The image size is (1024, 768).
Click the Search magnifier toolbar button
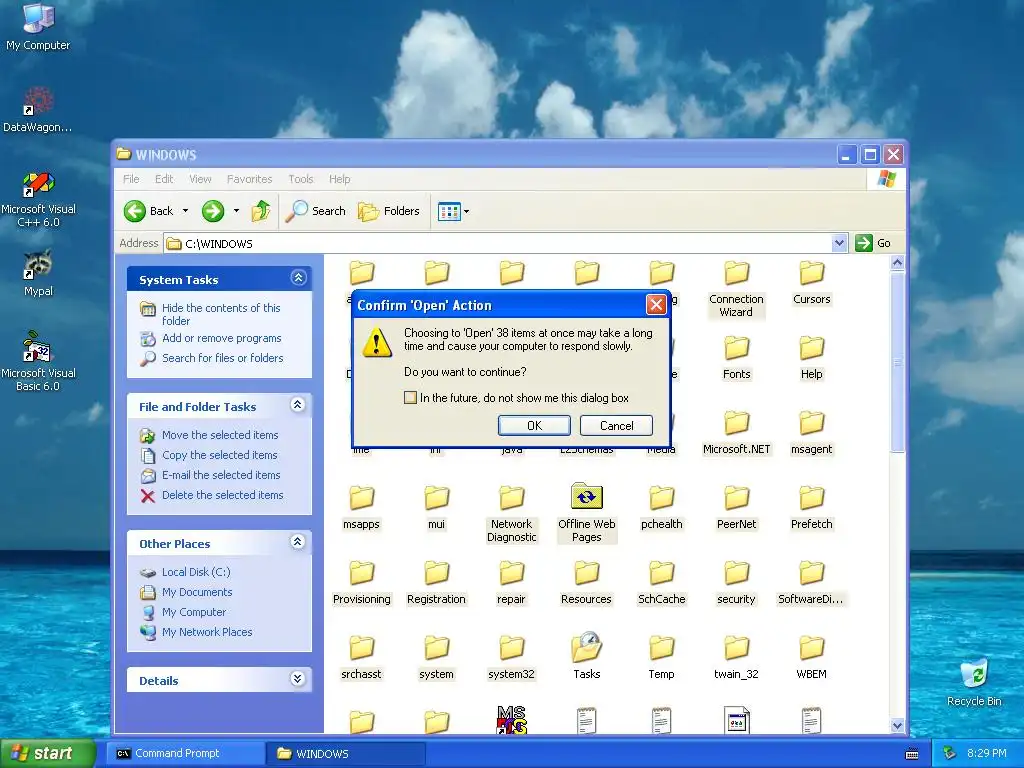(316, 211)
